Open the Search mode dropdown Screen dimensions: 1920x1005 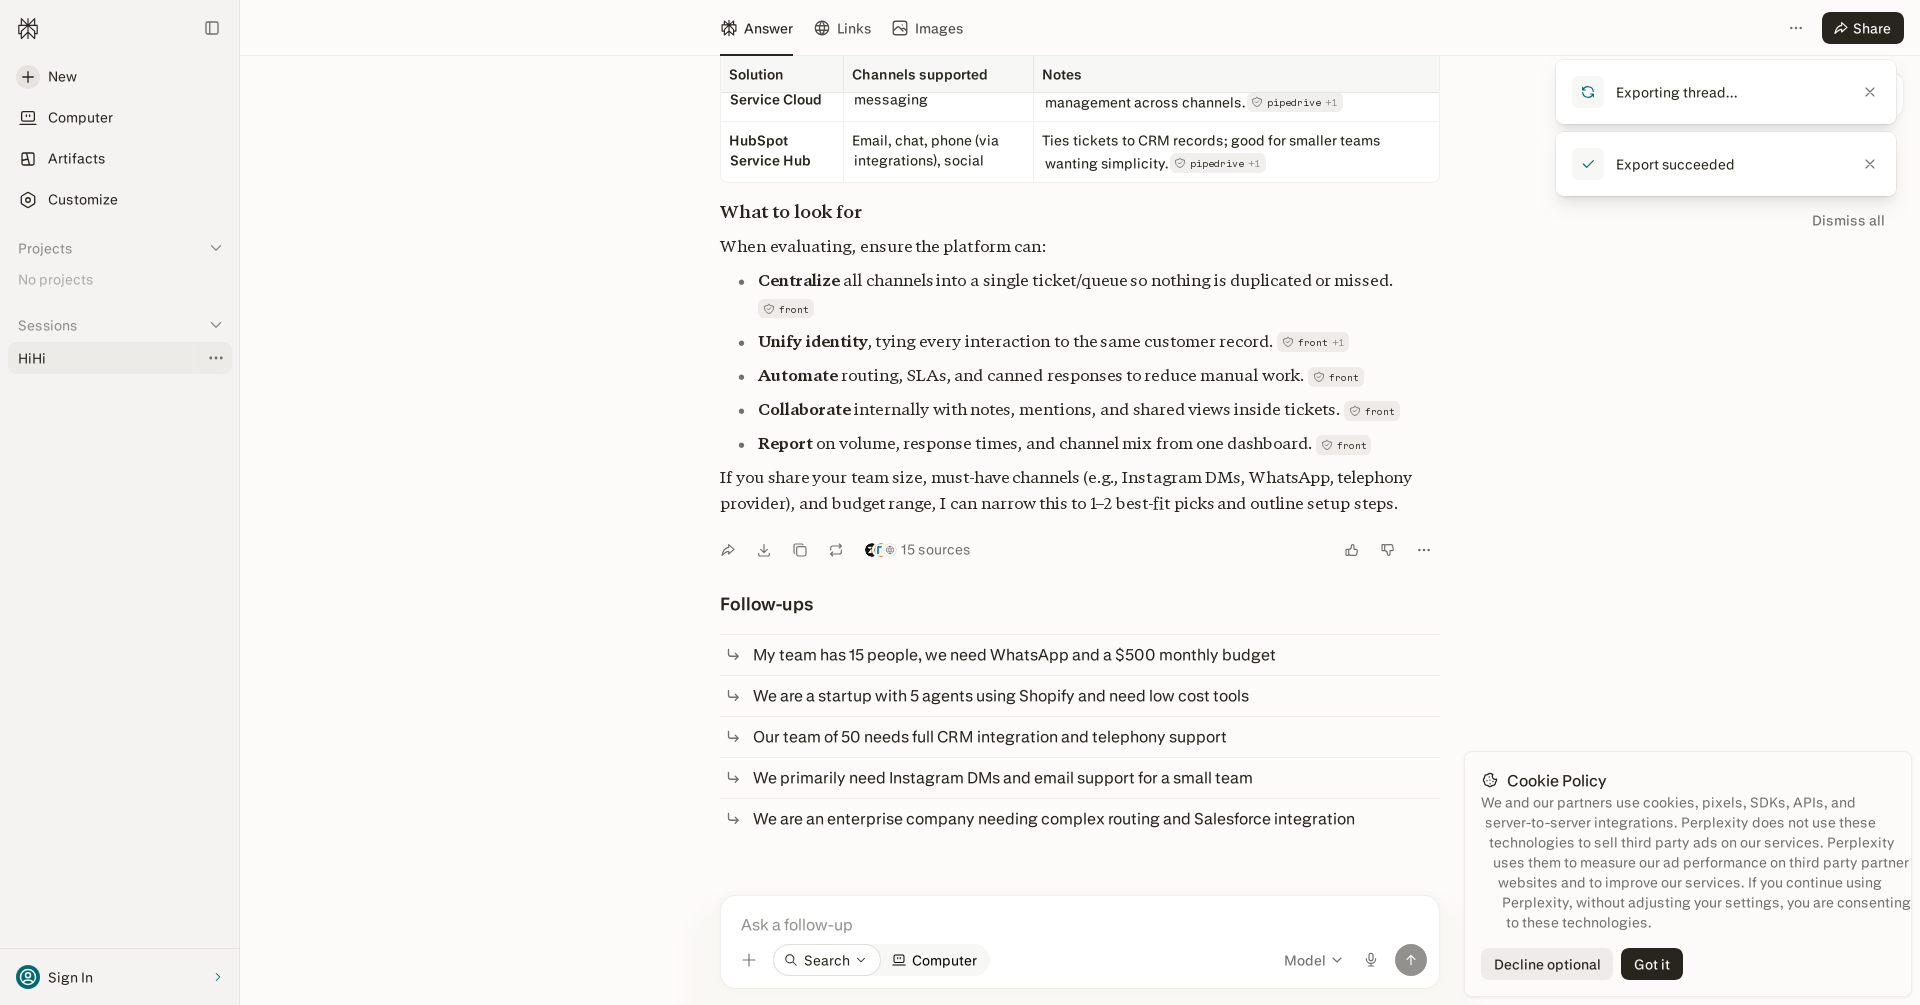tap(826, 960)
